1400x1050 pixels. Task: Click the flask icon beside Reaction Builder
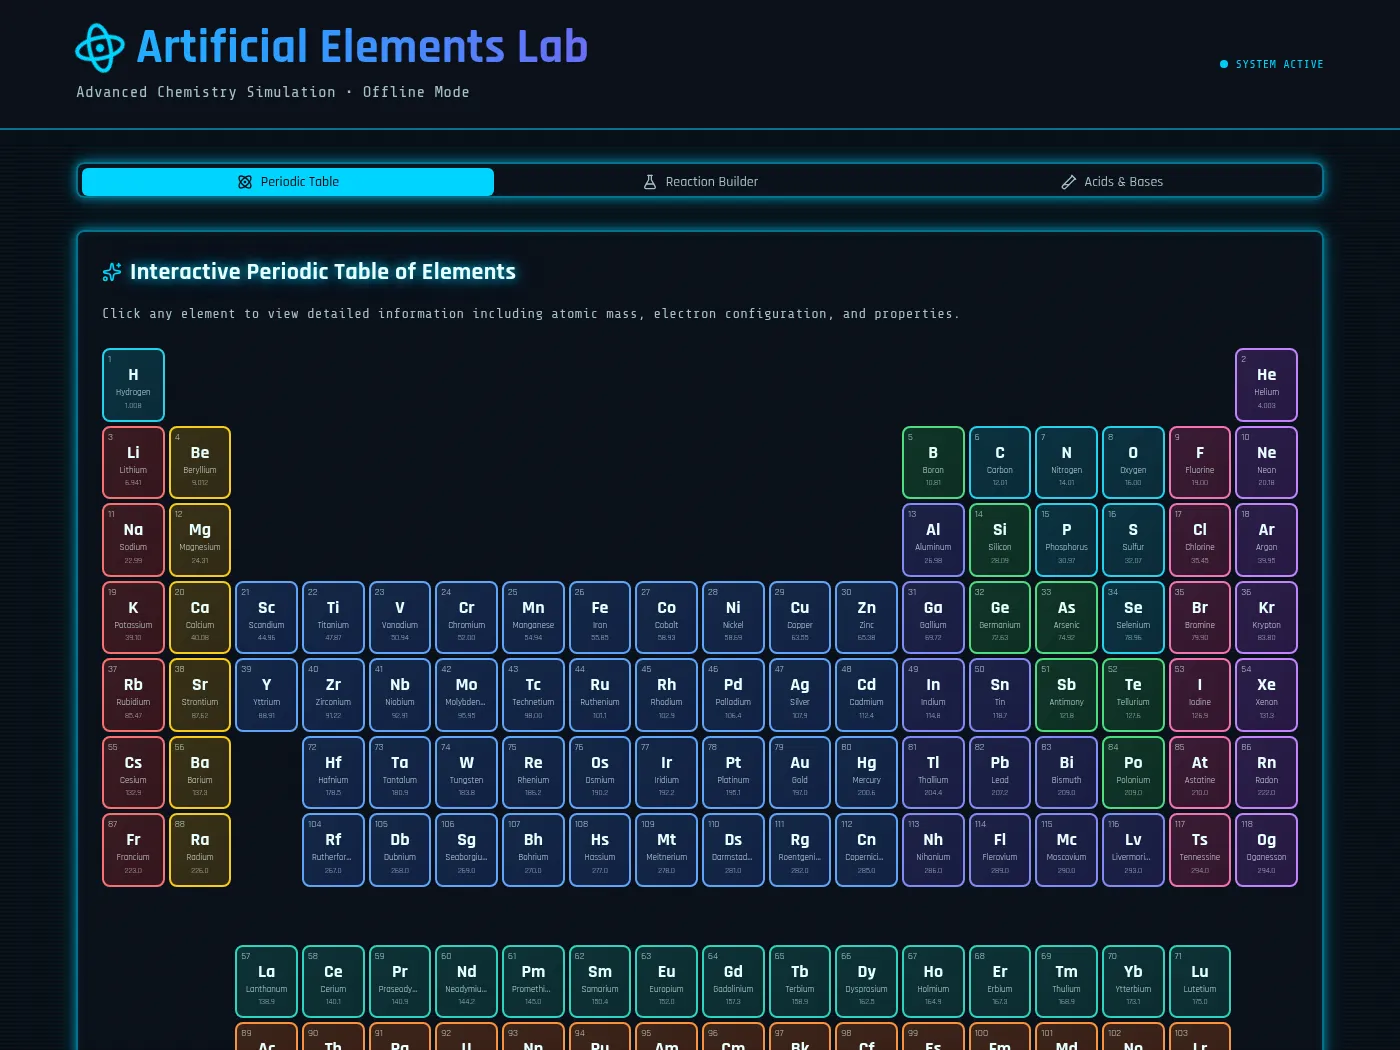click(x=649, y=181)
